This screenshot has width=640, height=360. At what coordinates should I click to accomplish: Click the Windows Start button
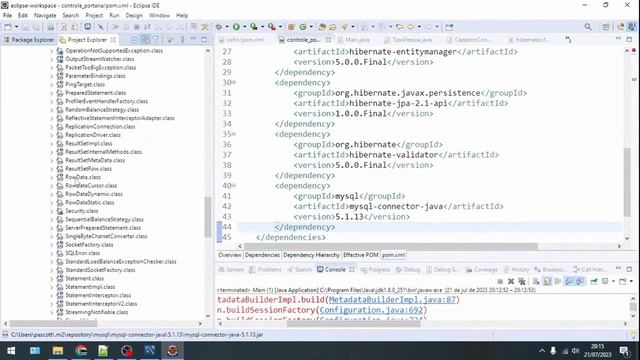[x=11, y=351]
